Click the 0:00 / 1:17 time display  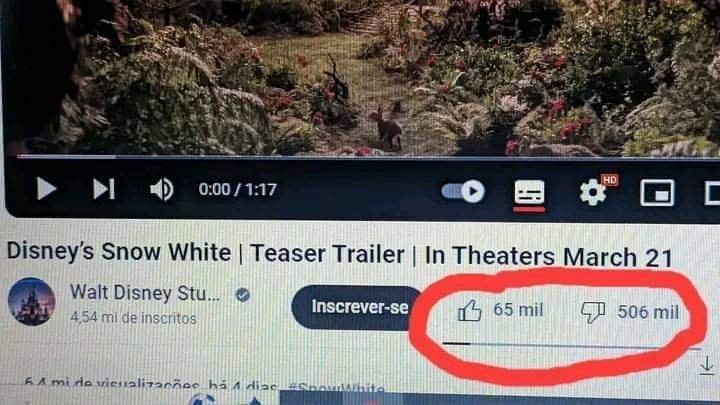coord(237,189)
